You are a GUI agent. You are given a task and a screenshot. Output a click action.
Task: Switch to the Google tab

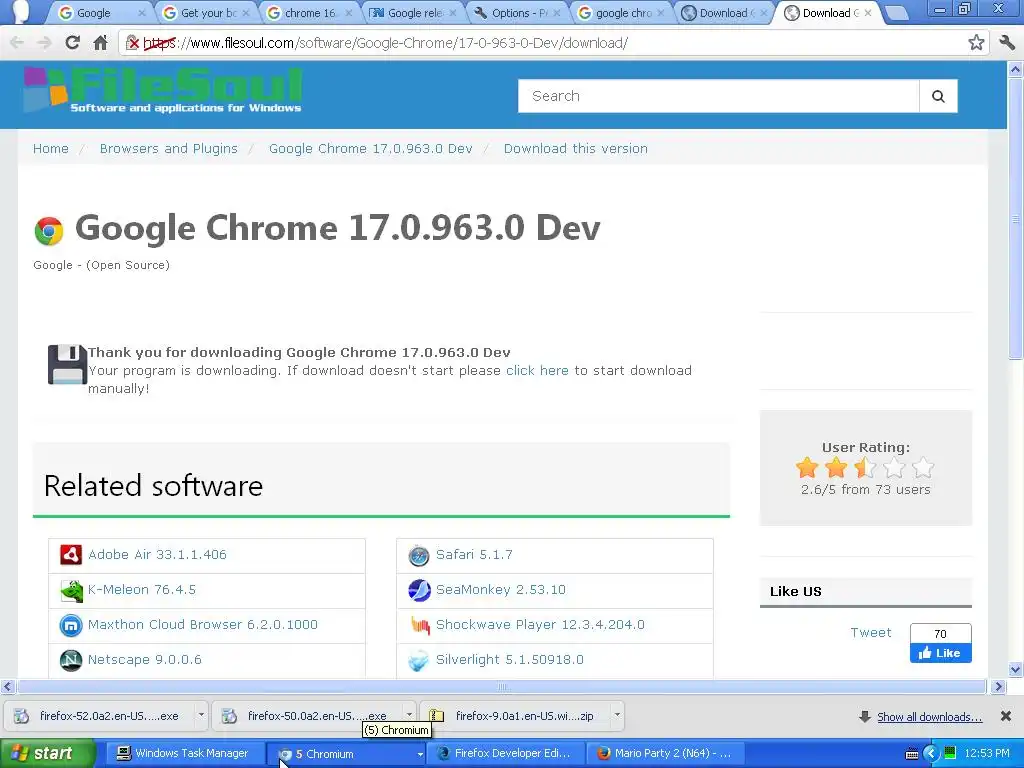coord(103,13)
